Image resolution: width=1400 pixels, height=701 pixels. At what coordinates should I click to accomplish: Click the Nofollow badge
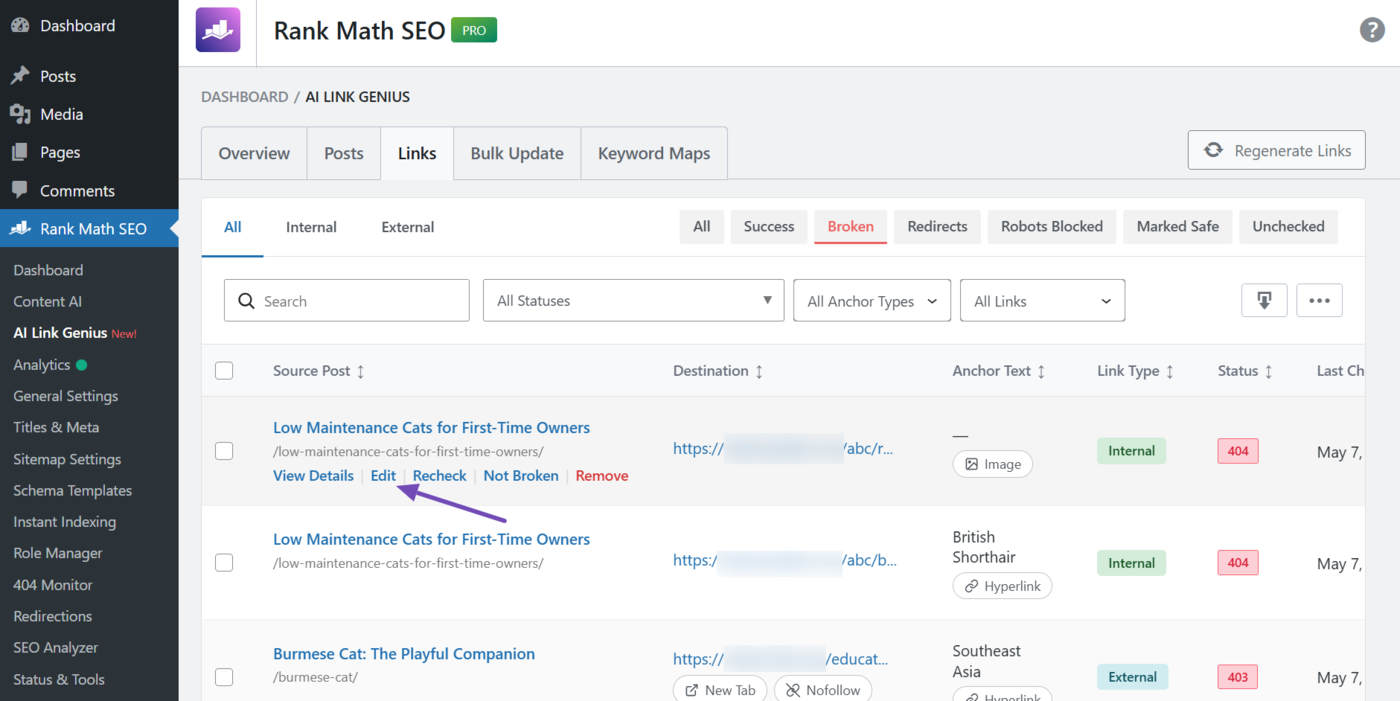824,690
